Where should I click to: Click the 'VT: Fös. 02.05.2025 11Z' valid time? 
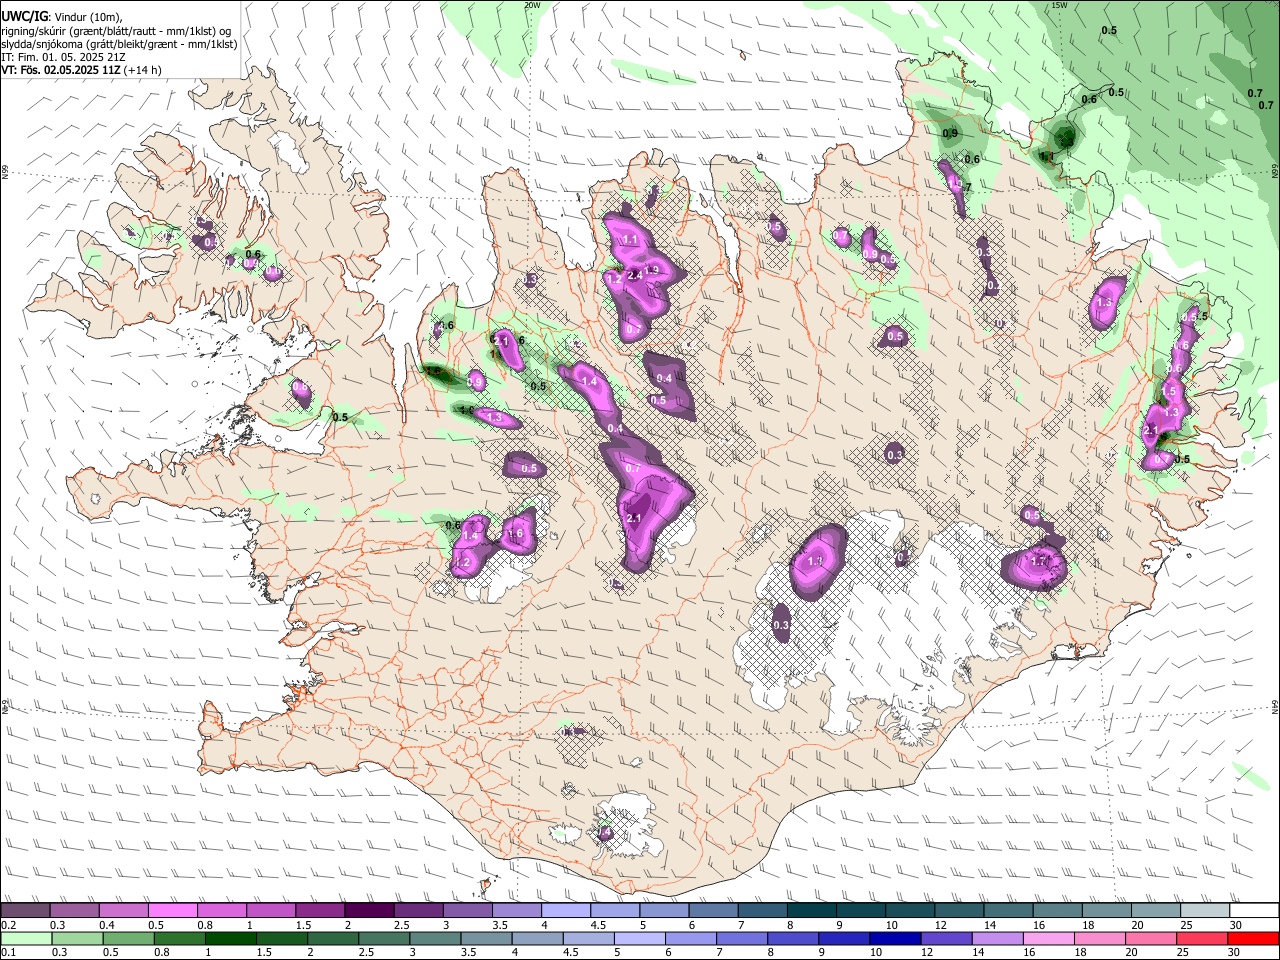pyautogui.click(x=61, y=70)
